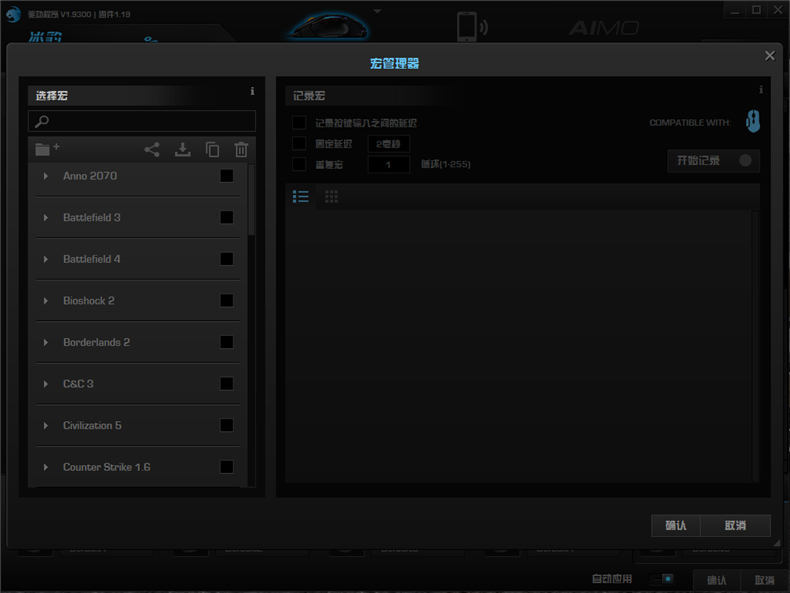Expand the Borderlands 2 folder

coord(46,342)
